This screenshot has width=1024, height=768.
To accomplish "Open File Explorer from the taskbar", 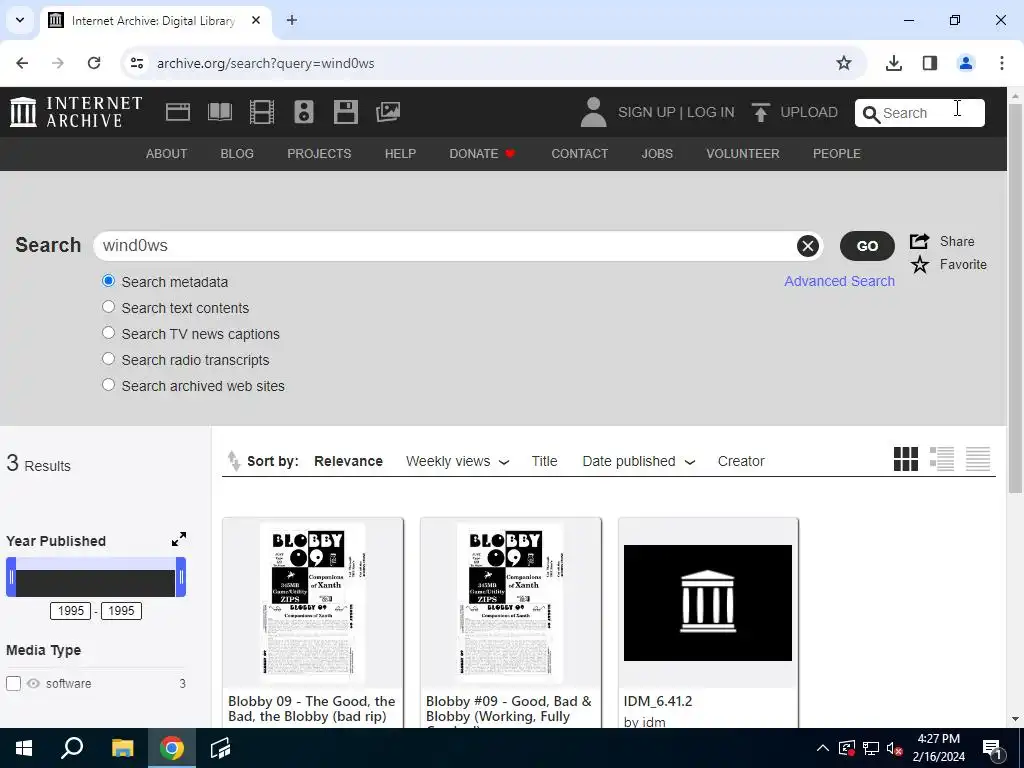I will (x=122, y=748).
